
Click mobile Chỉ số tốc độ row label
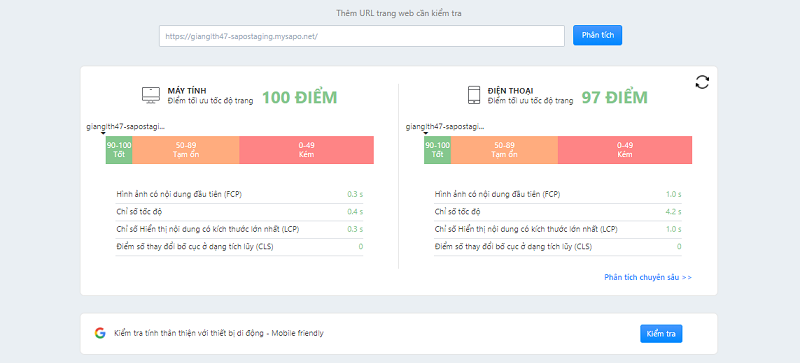457,212
